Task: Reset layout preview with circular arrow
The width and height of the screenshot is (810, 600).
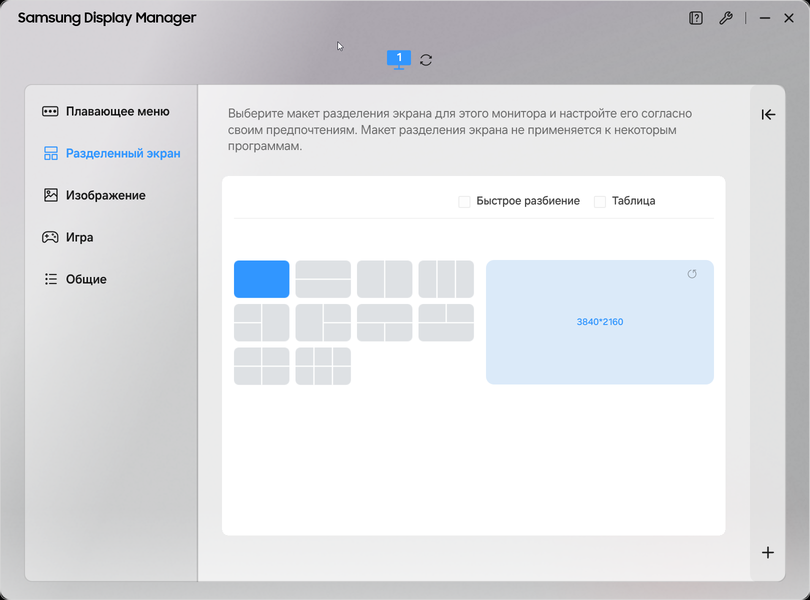Action: (692, 274)
